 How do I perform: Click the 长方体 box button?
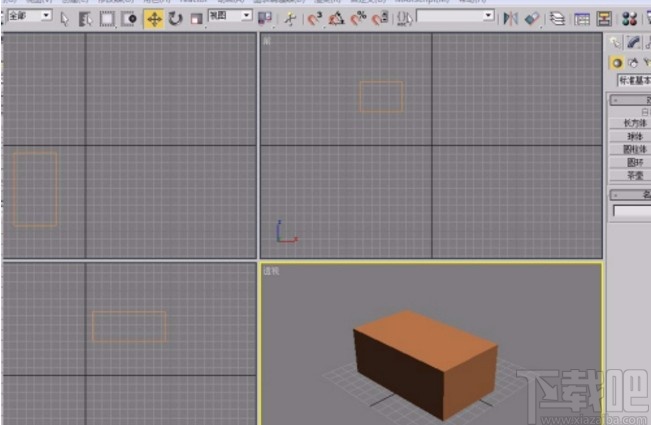[x=630, y=123]
